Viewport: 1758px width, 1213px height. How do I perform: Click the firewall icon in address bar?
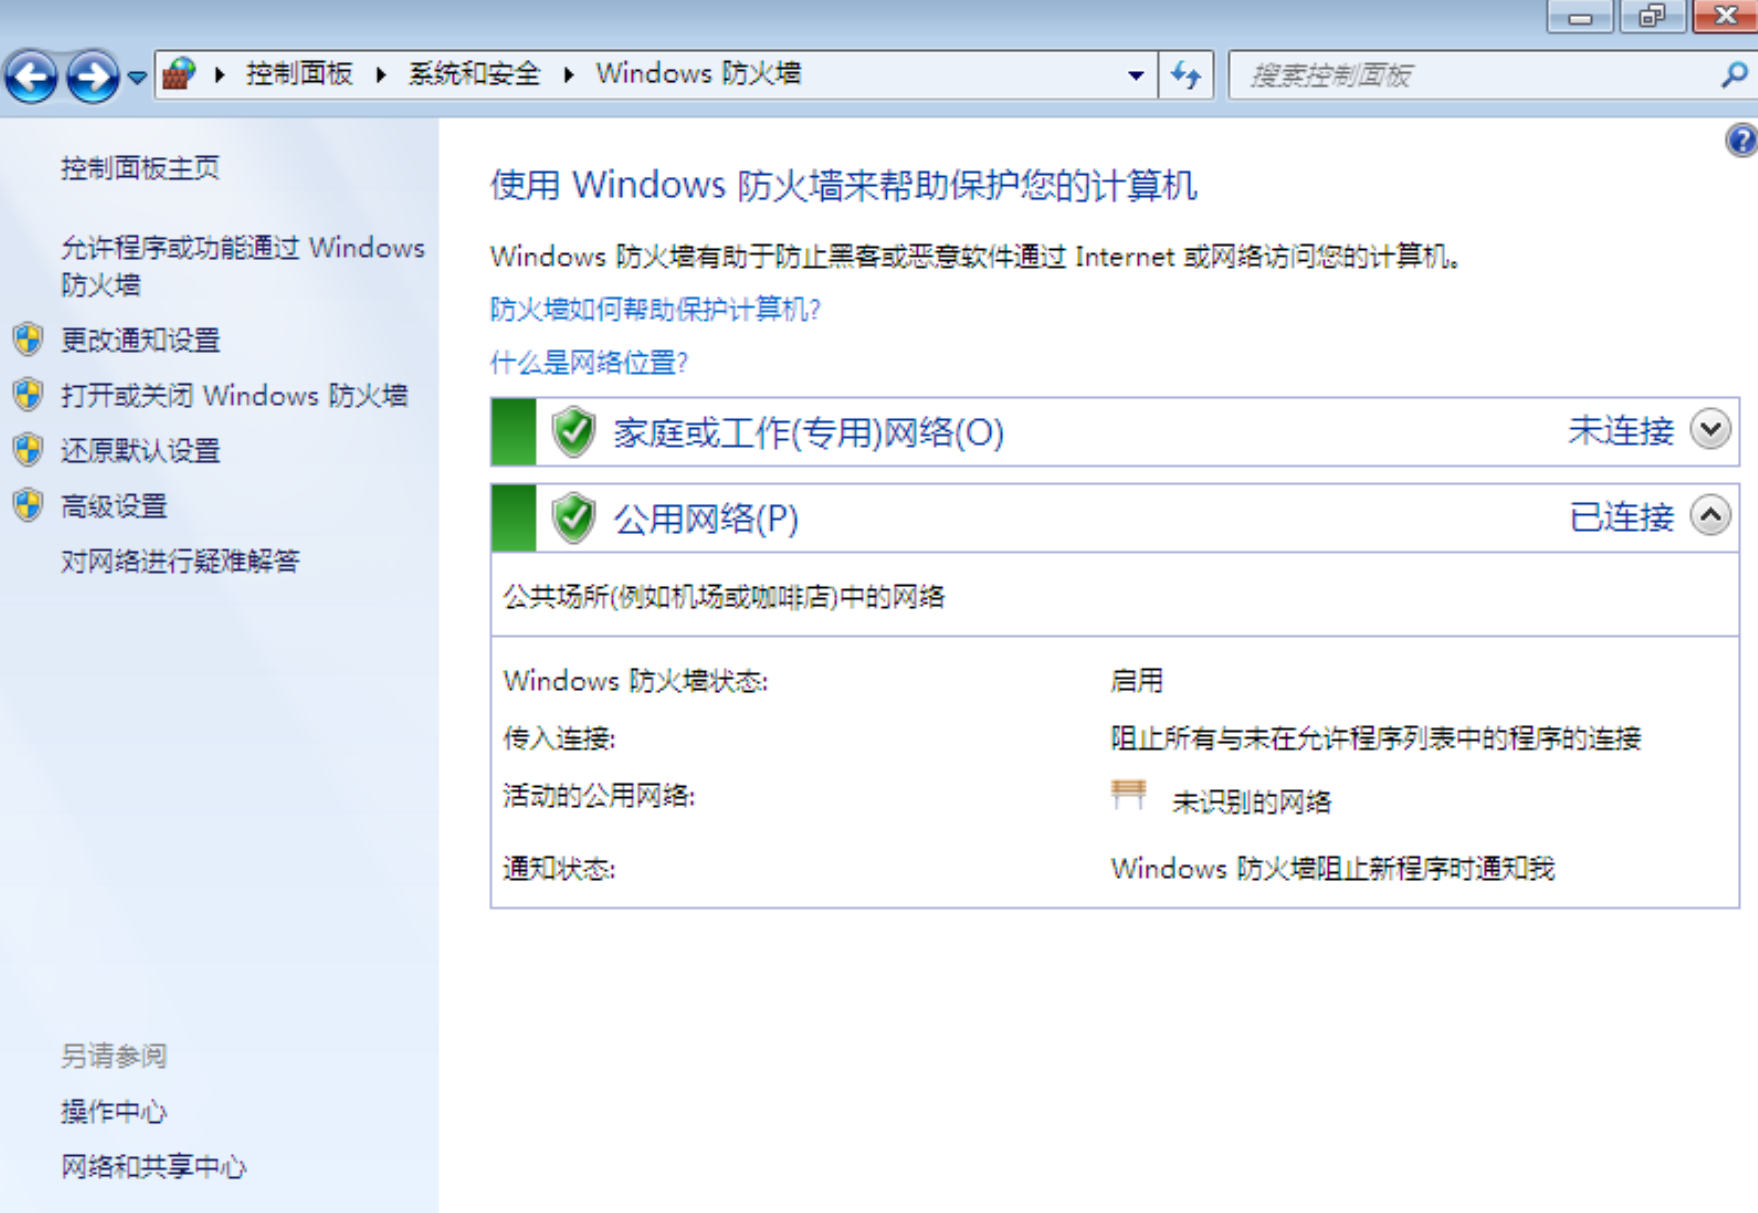(x=180, y=74)
